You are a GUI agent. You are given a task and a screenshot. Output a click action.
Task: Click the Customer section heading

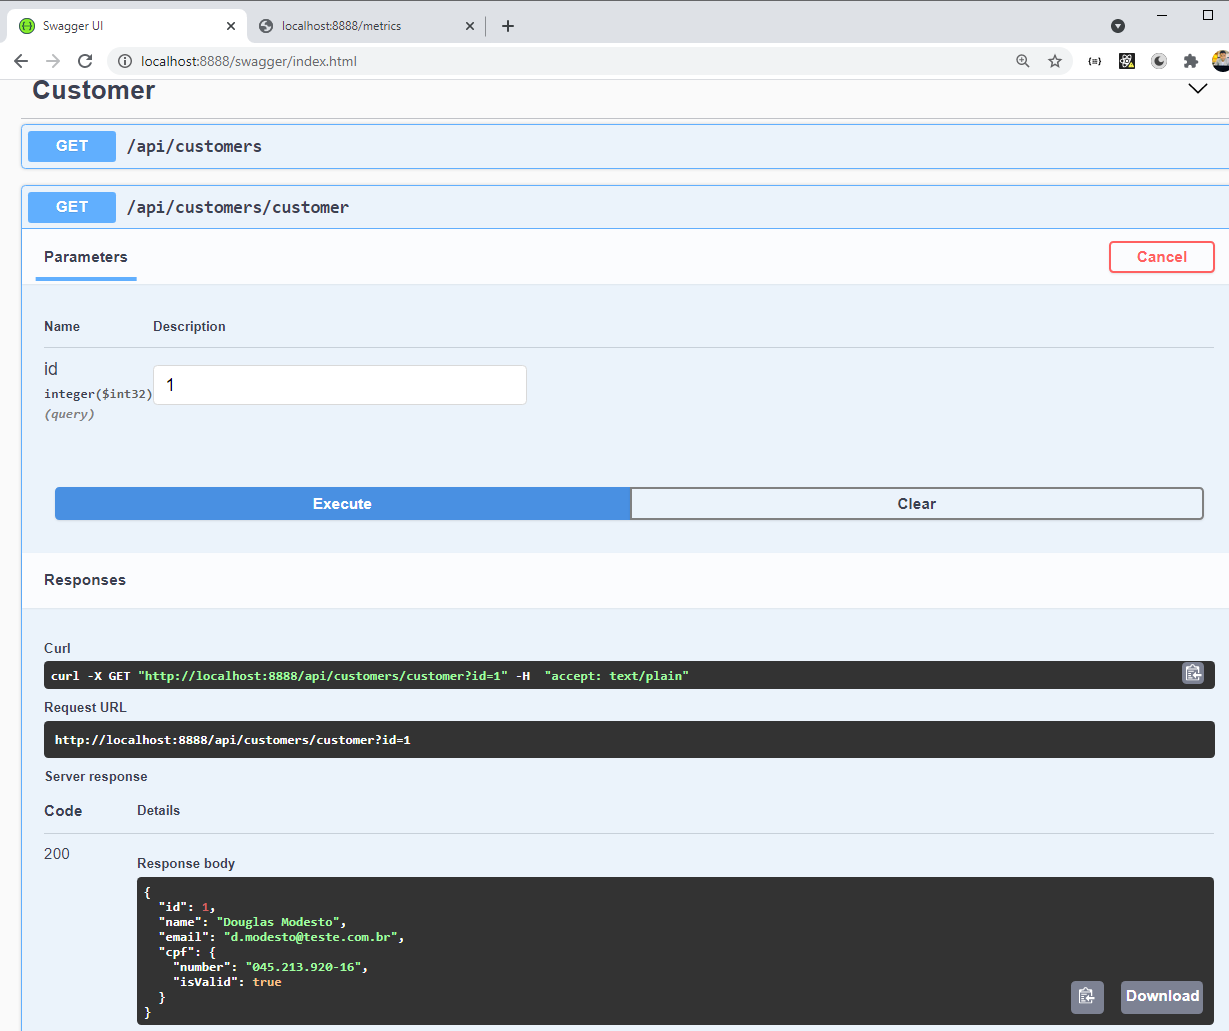click(94, 90)
